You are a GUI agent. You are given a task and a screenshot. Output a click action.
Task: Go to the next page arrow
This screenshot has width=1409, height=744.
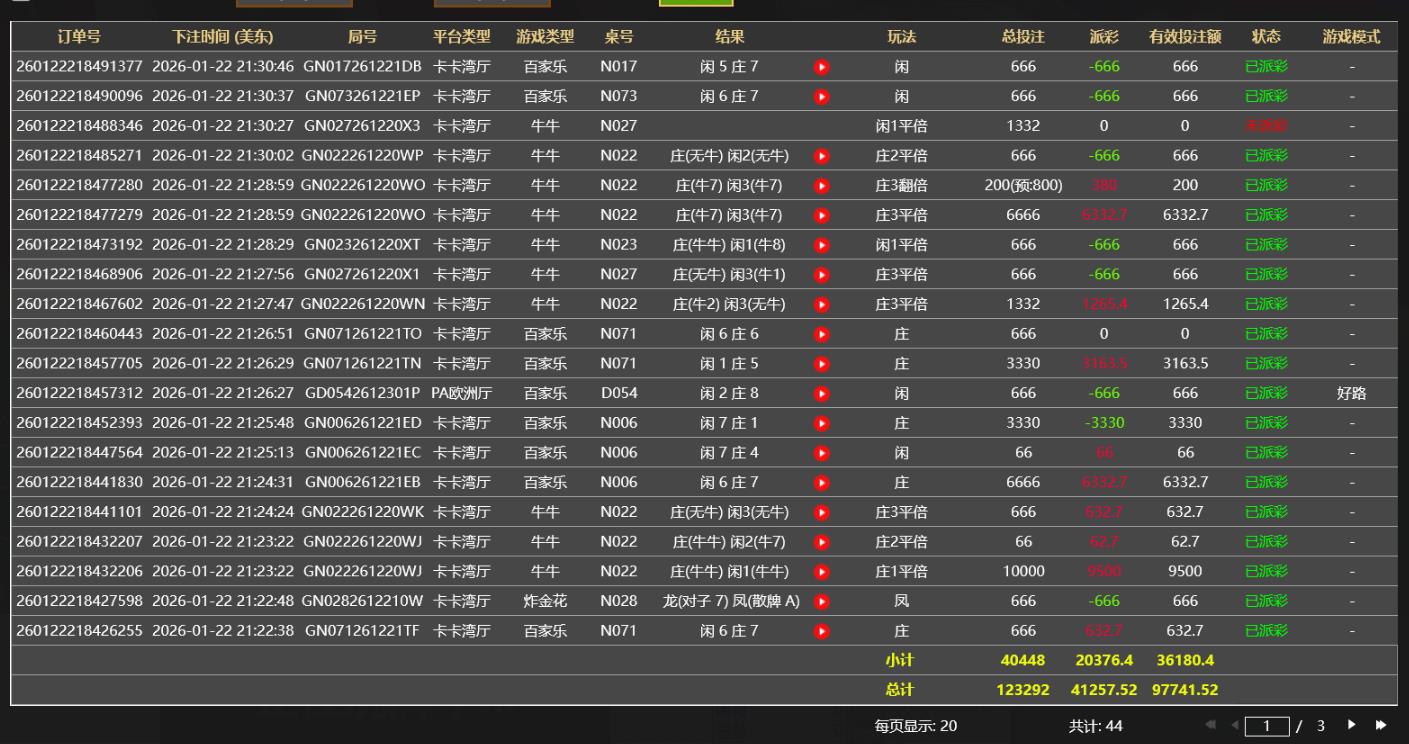(1353, 725)
